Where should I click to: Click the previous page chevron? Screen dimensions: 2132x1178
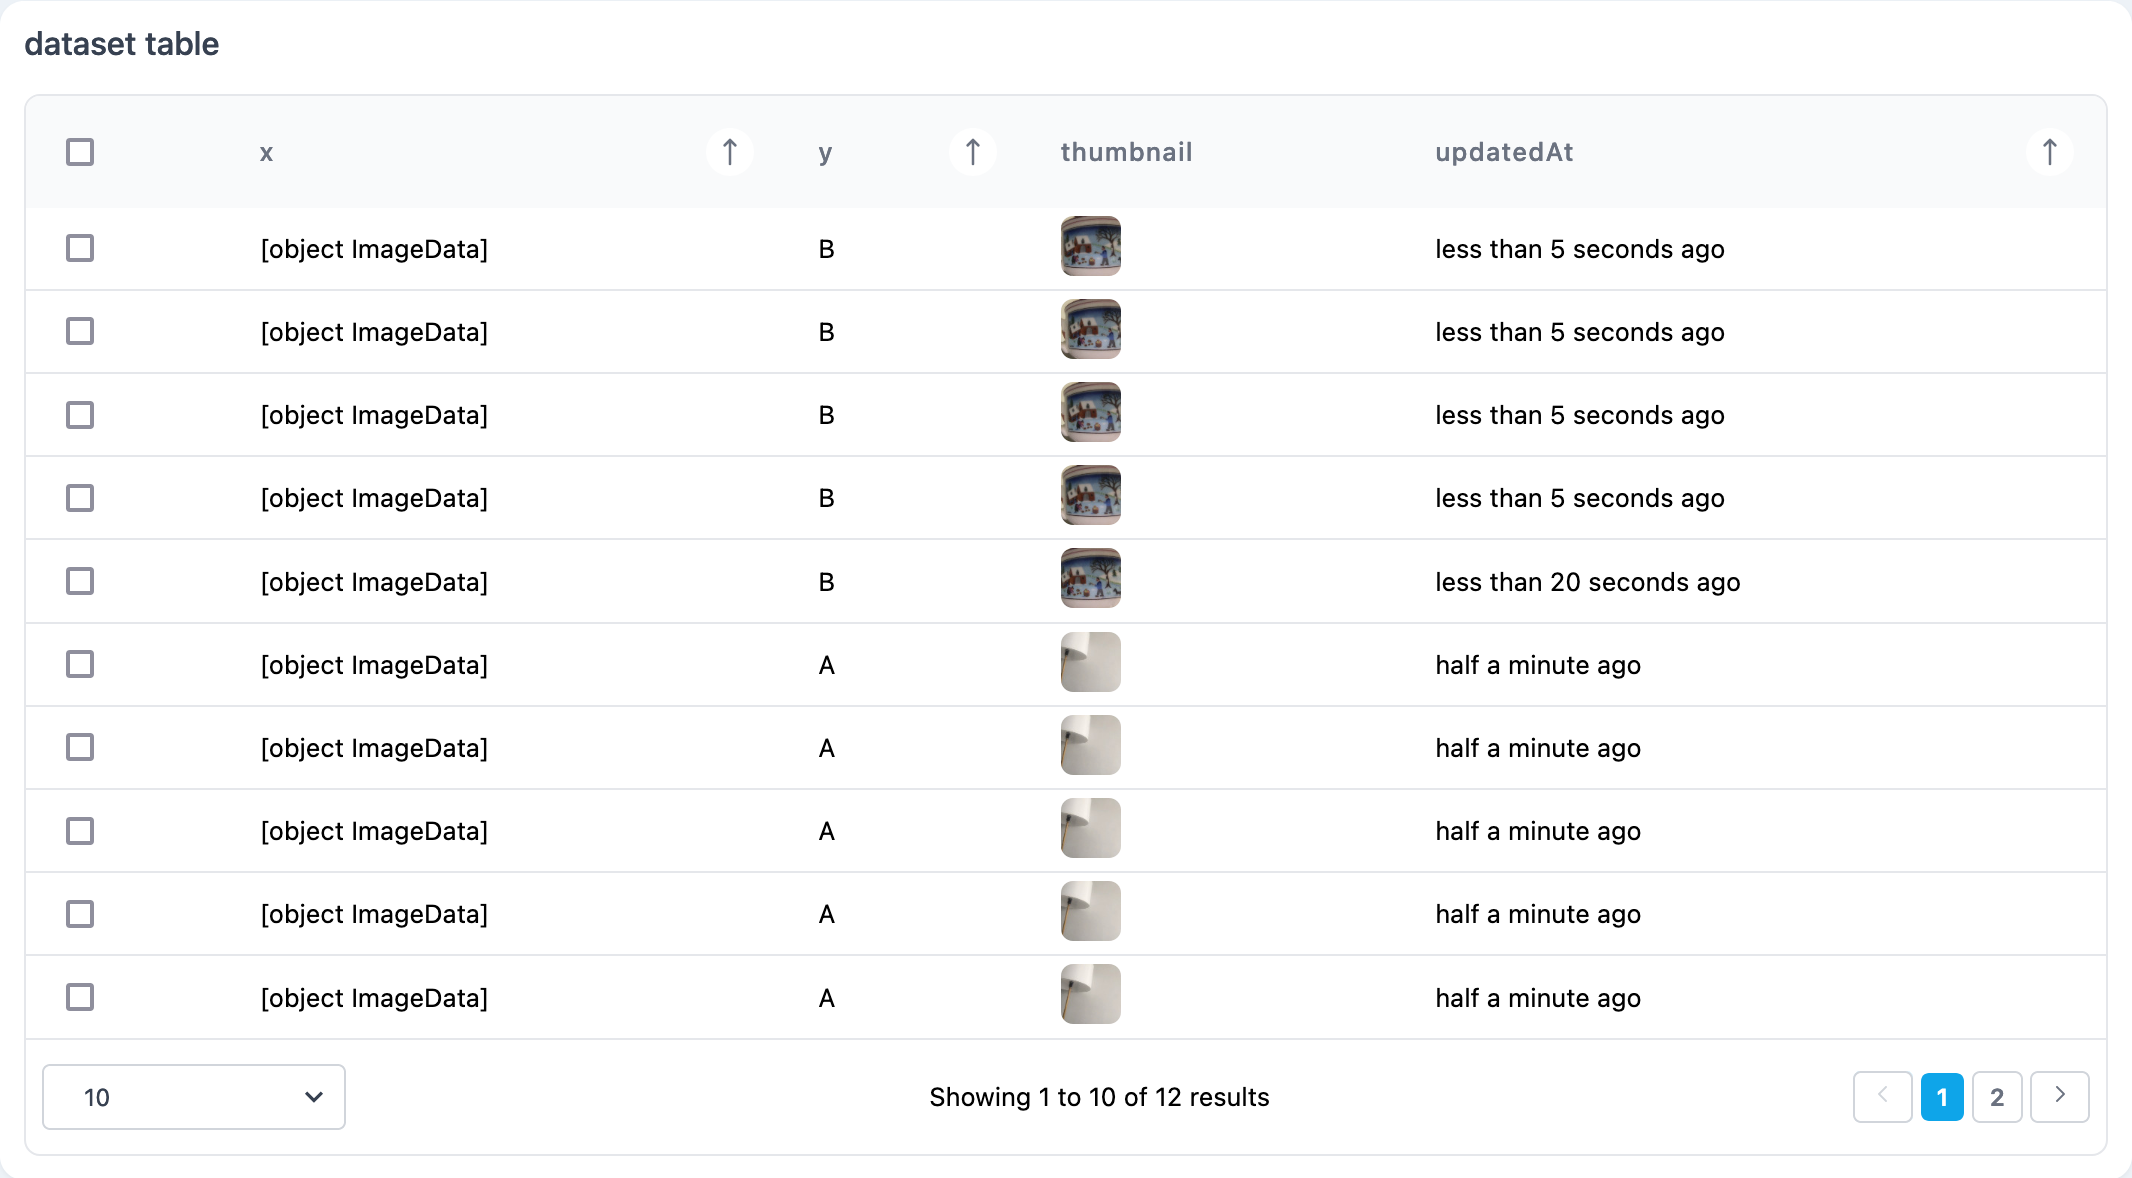(x=1882, y=1097)
